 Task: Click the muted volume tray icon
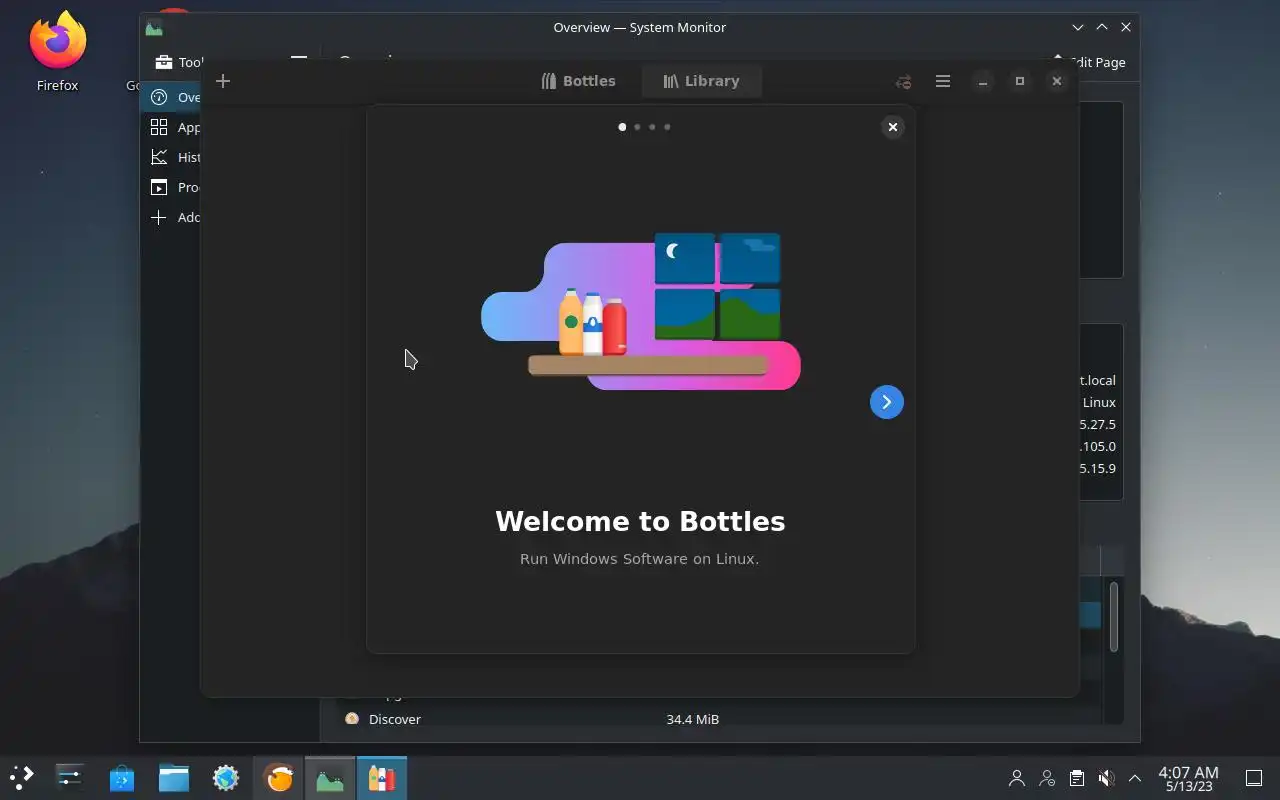tap(1106, 778)
